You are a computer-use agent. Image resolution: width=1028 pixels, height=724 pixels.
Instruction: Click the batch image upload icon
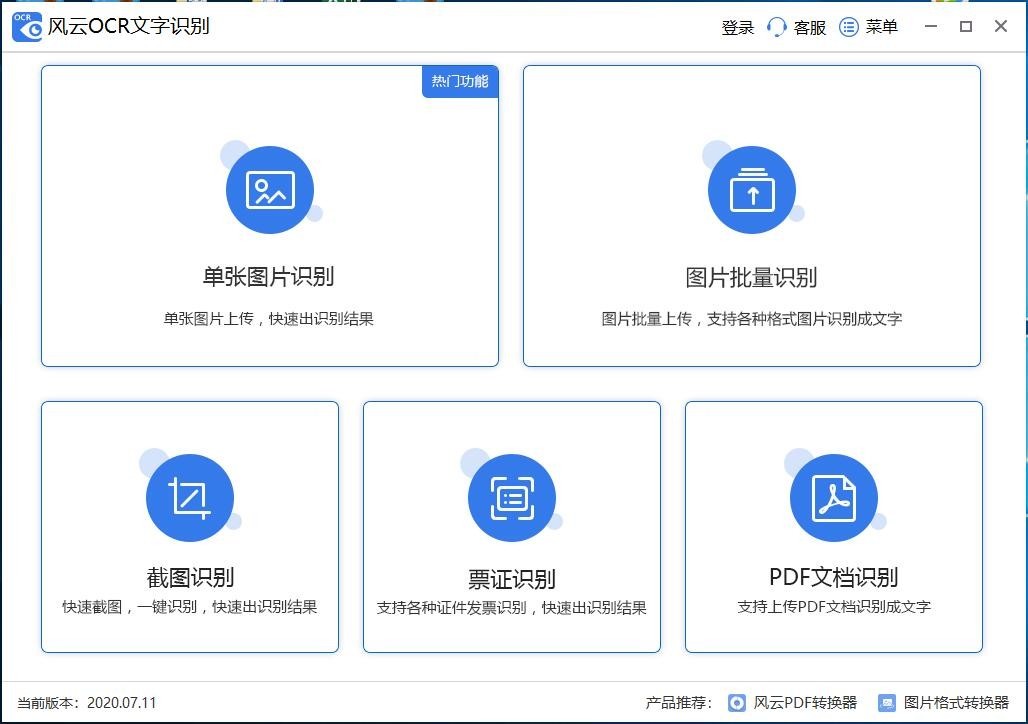tap(752, 190)
